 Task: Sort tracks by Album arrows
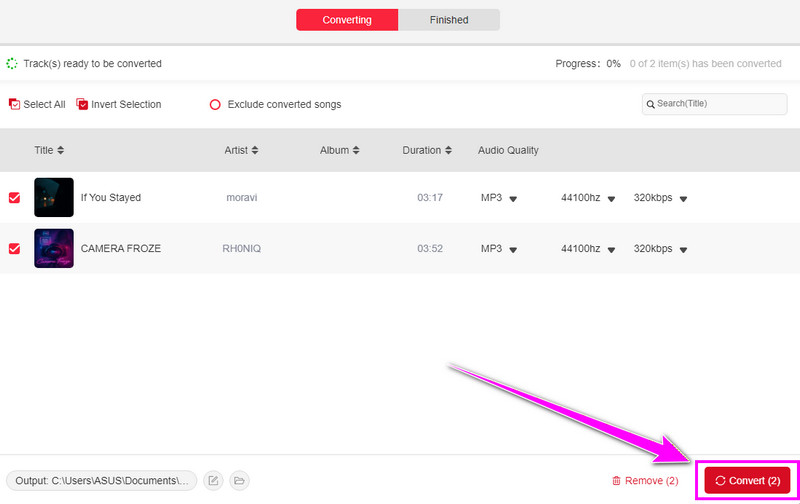(357, 151)
